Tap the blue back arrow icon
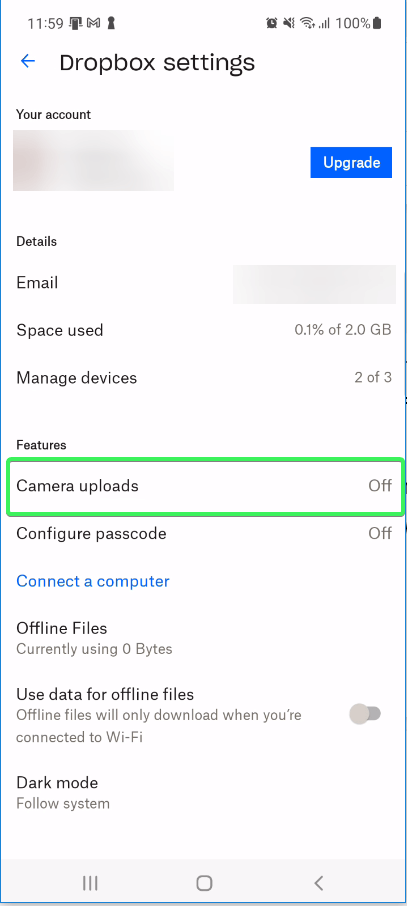The image size is (407, 906). [28, 61]
